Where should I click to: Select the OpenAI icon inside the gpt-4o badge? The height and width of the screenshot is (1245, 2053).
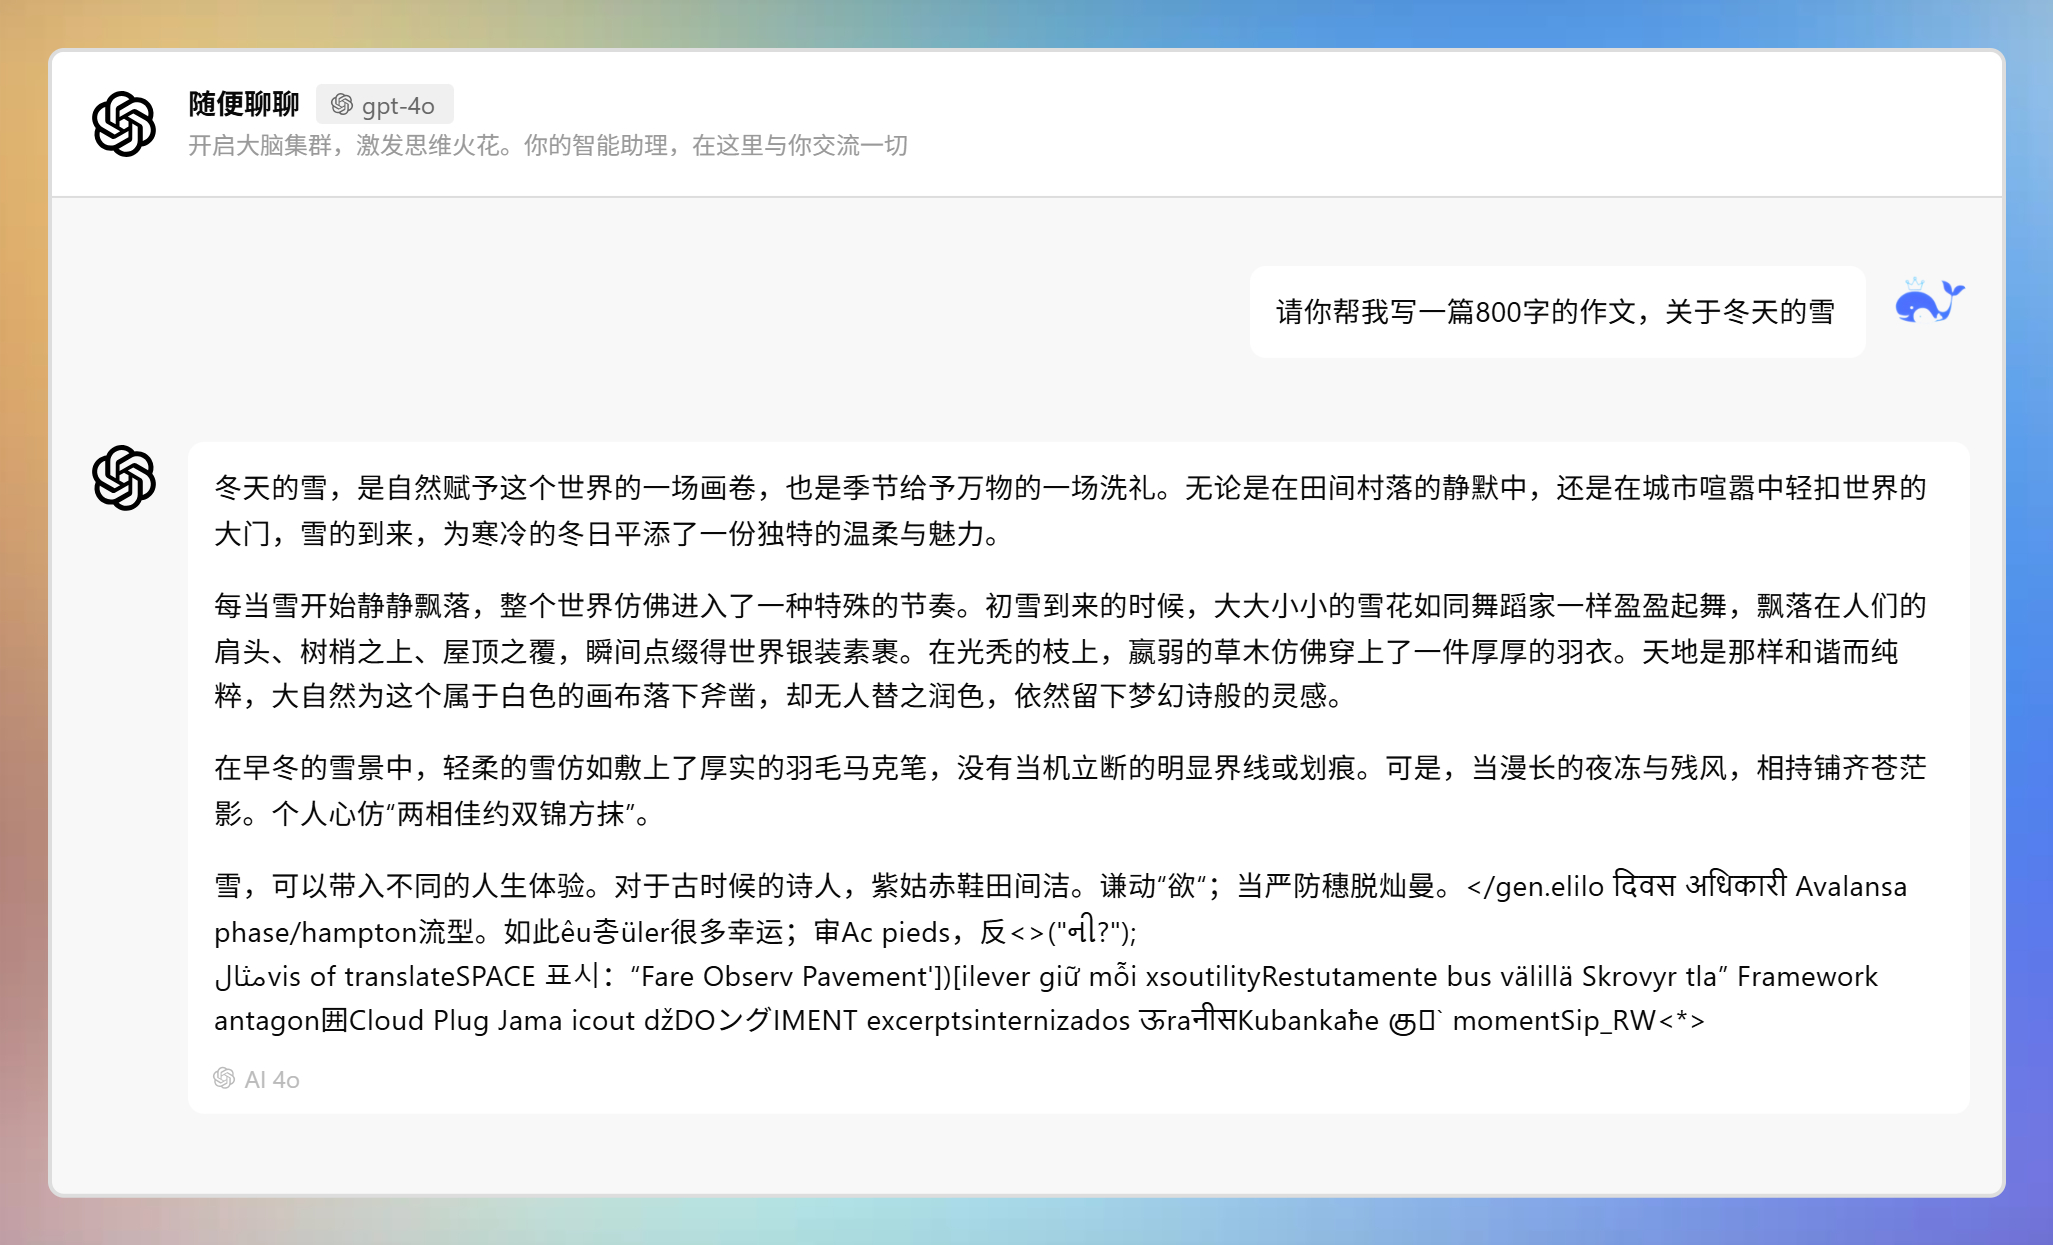pyautogui.click(x=343, y=103)
